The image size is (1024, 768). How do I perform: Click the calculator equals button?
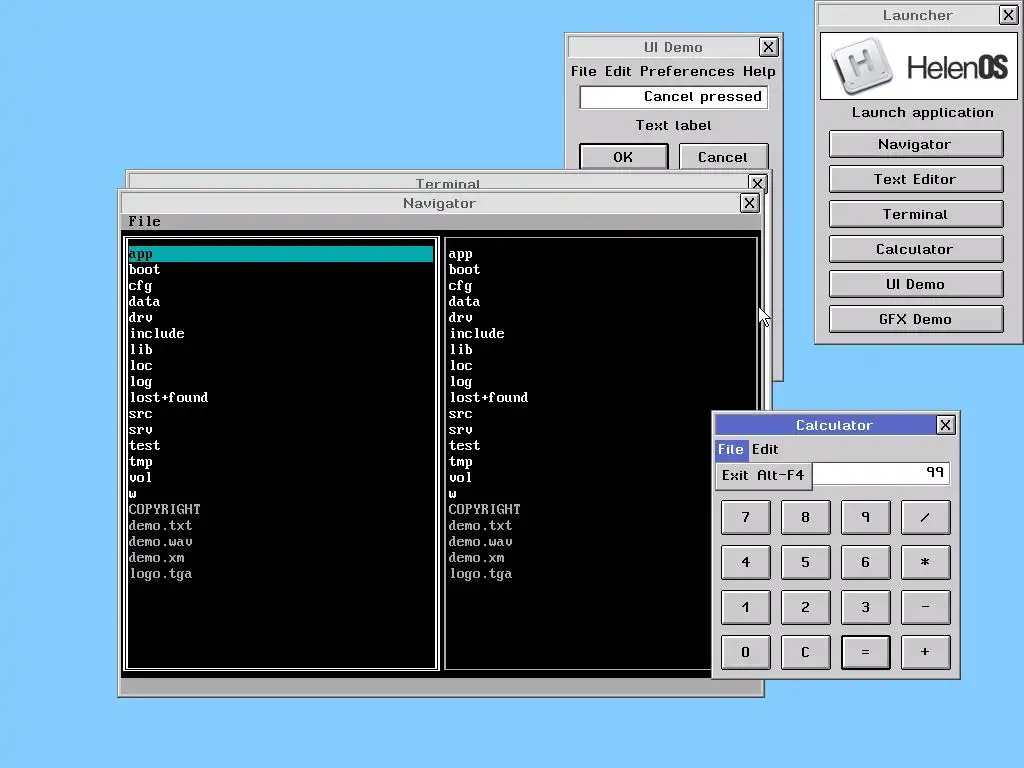(865, 652)
